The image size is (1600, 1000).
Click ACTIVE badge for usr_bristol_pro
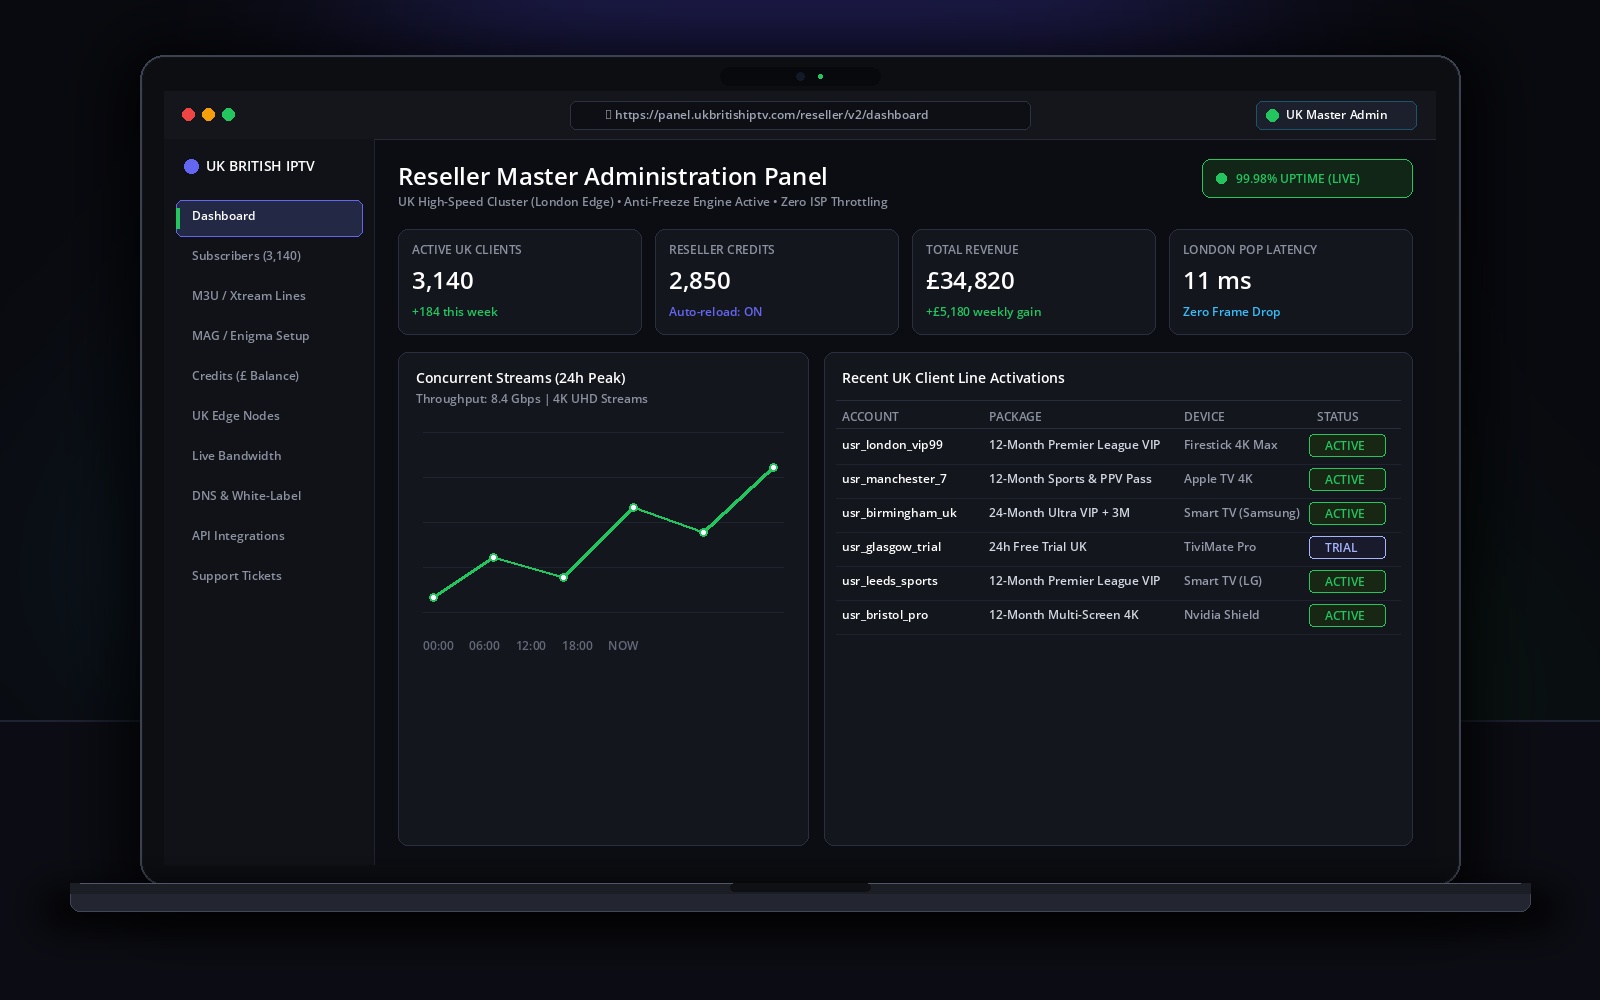tap(1347, 616)
